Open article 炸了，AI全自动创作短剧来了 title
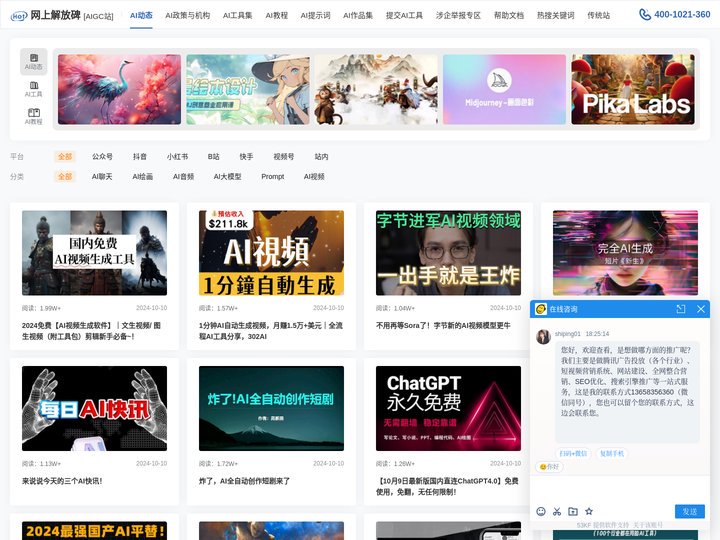This screenshot has width=720, height=540. click(x=244, y=481)
